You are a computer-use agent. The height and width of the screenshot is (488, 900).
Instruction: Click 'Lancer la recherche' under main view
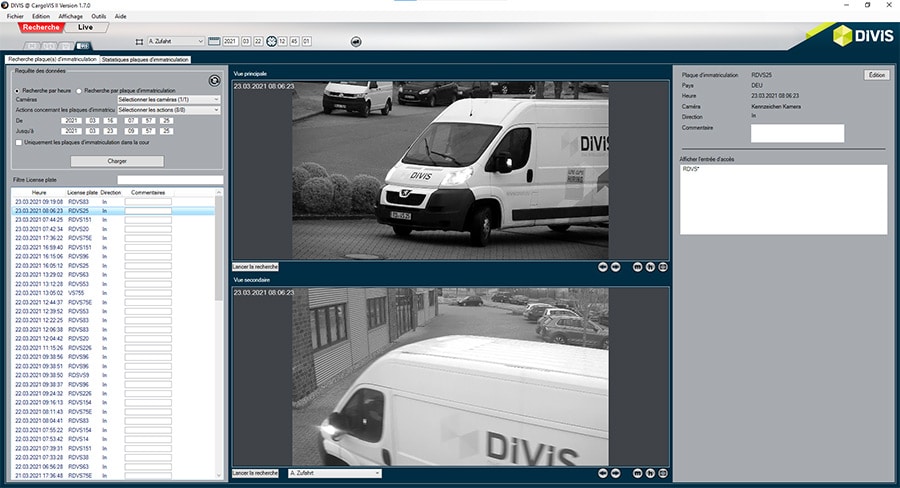[255, 267]
